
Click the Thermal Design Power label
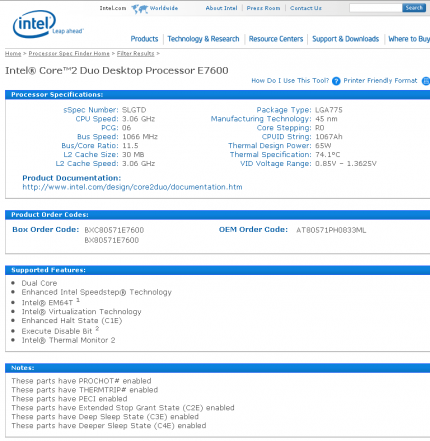[x=270, y=146]
